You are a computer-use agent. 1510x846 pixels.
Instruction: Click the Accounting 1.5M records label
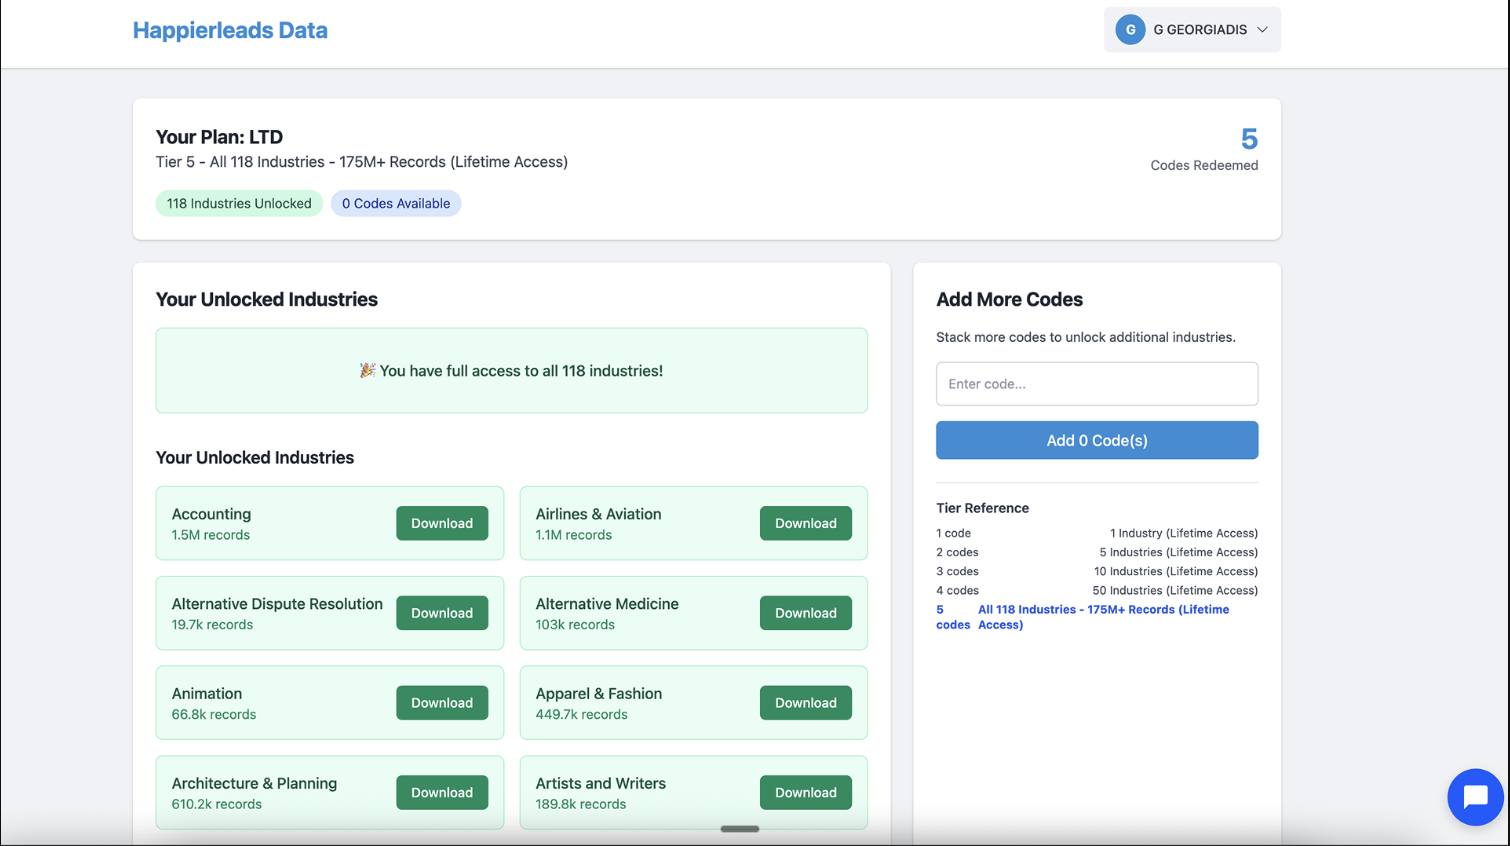tap(211, 524)
